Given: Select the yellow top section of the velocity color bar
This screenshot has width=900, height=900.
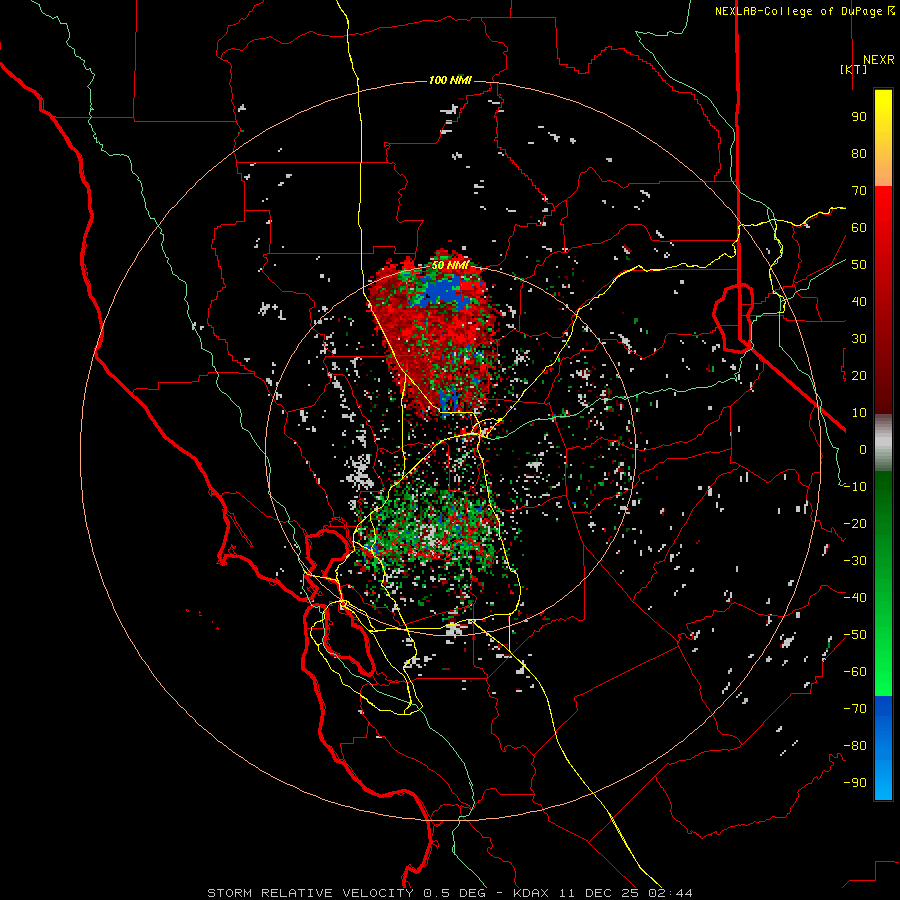Looking at the screenshot, I should point(883,138).
